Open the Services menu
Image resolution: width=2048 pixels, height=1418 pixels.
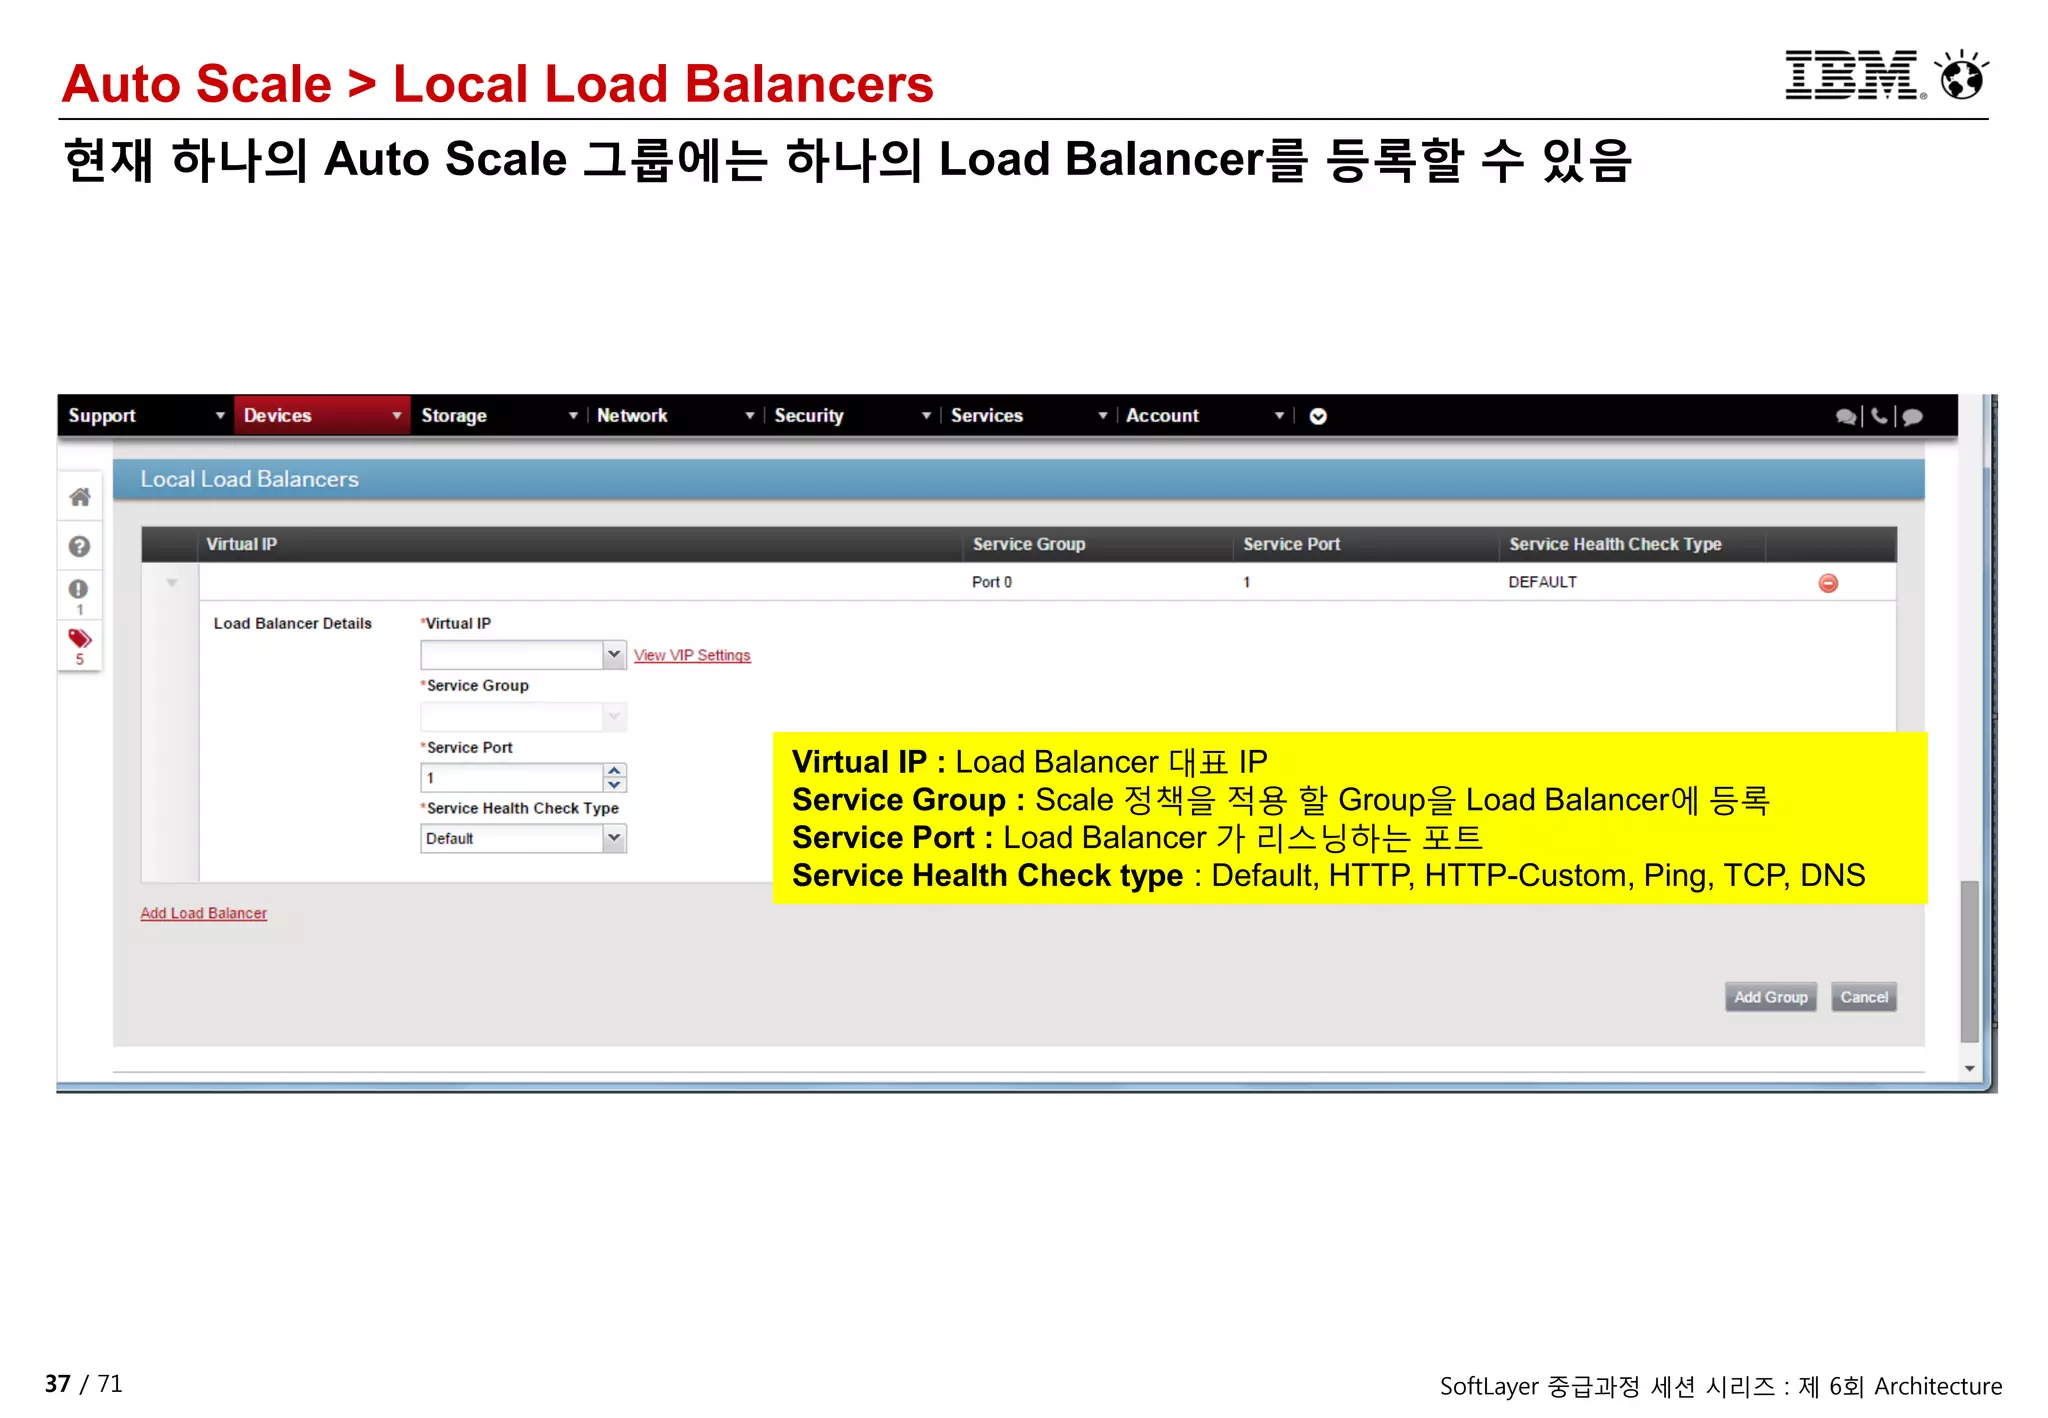(1028, 415)
